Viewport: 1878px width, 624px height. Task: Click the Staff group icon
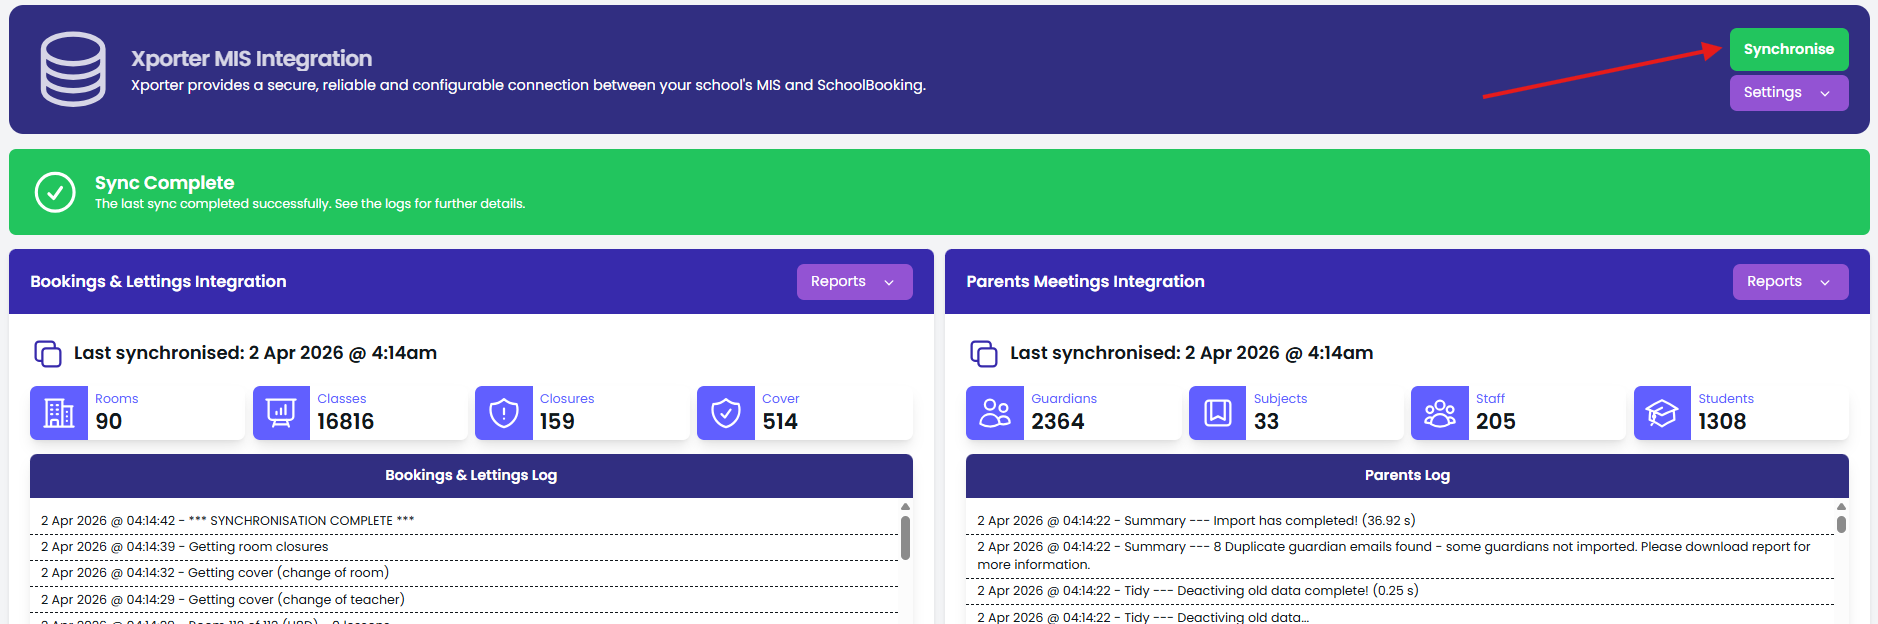1440,413
